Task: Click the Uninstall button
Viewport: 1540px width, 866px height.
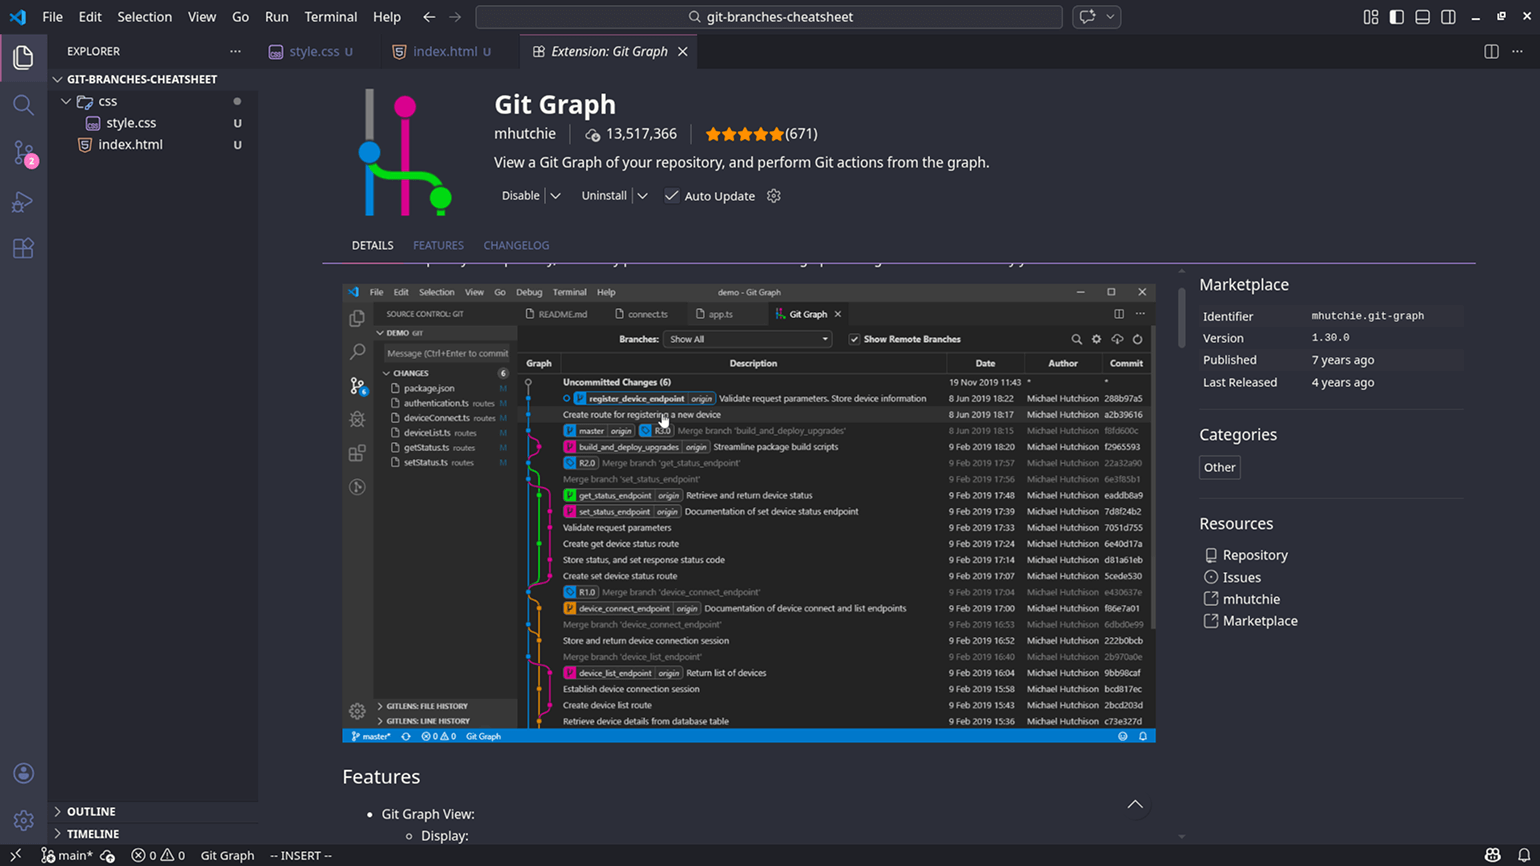Action: point(604,196)
